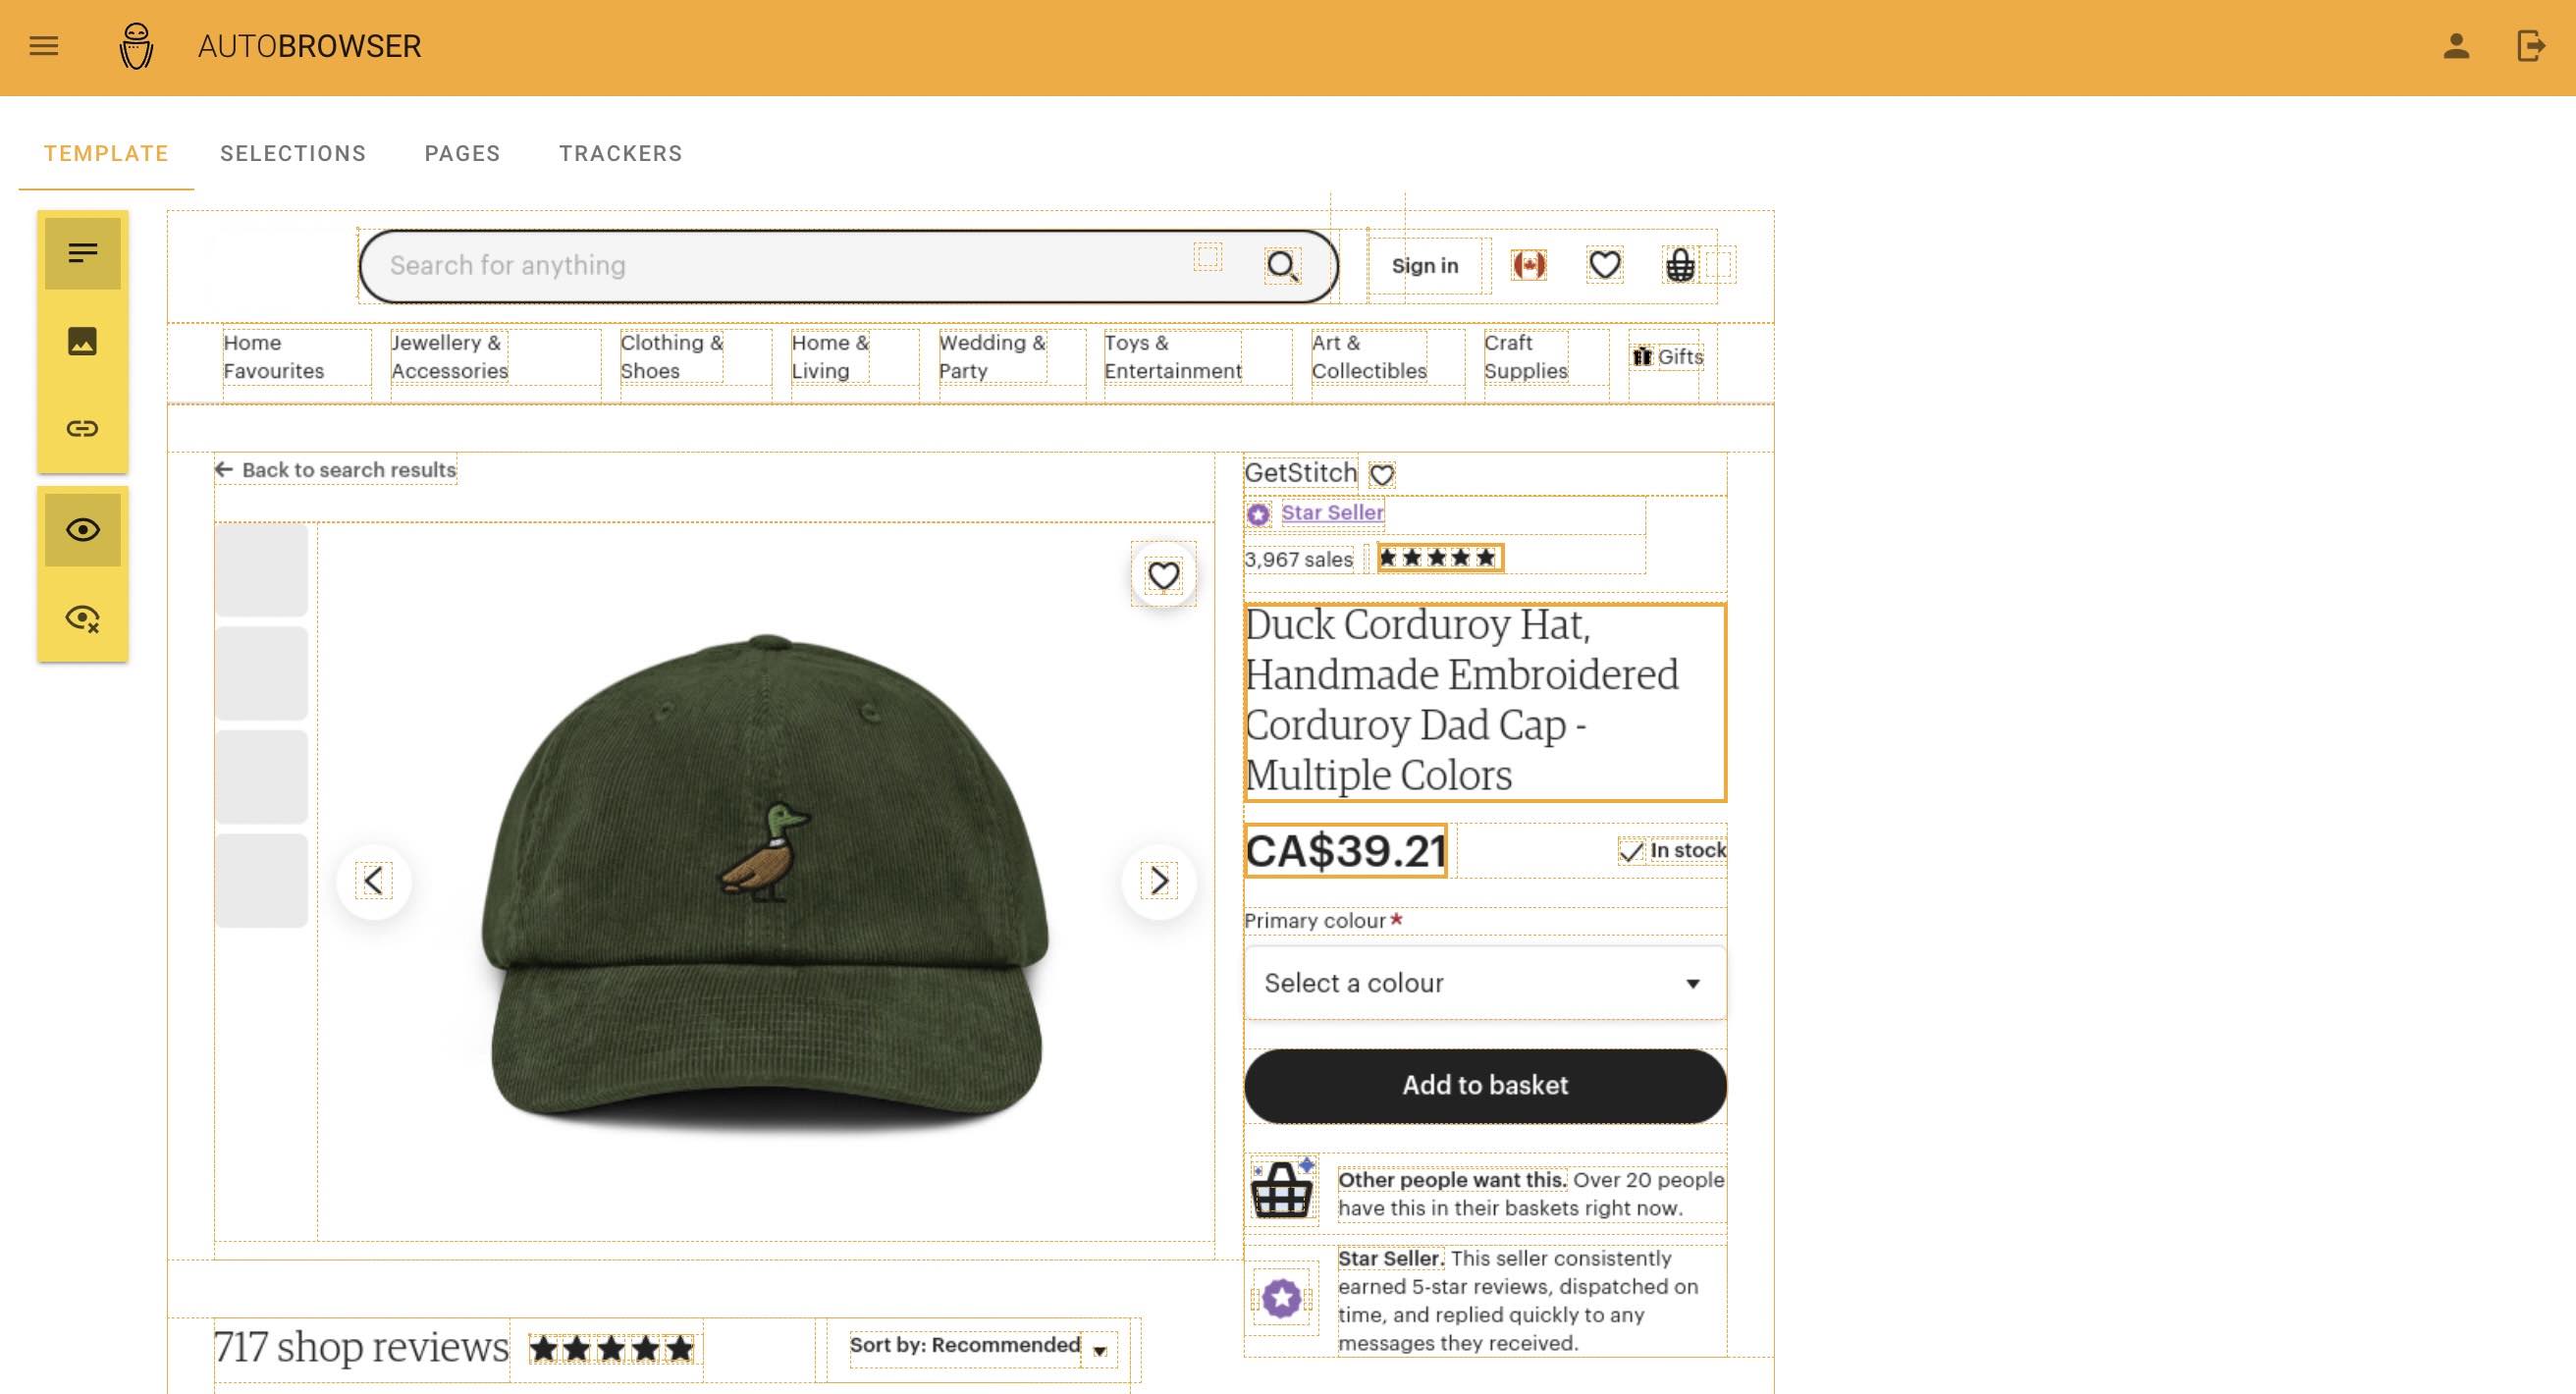The width and height of the screenshot is (2576, 1394).
Task: Switch to the SELECTIONS tab
Action: pyautogui.click(x=293, y=154)
